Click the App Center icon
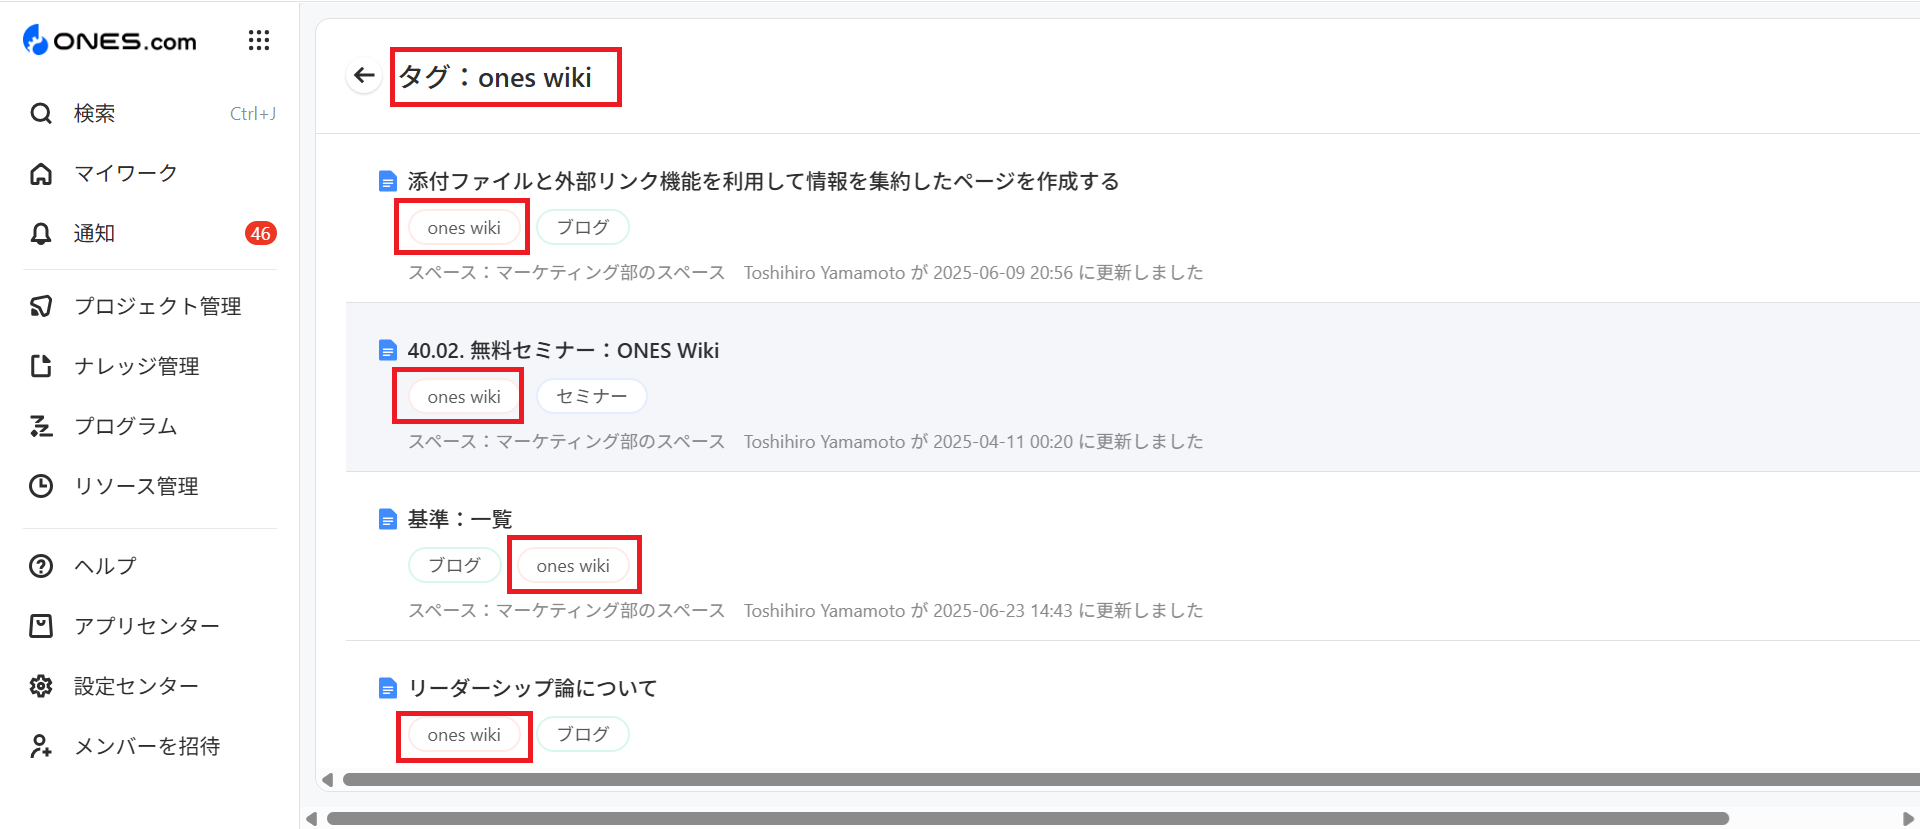 41,626
